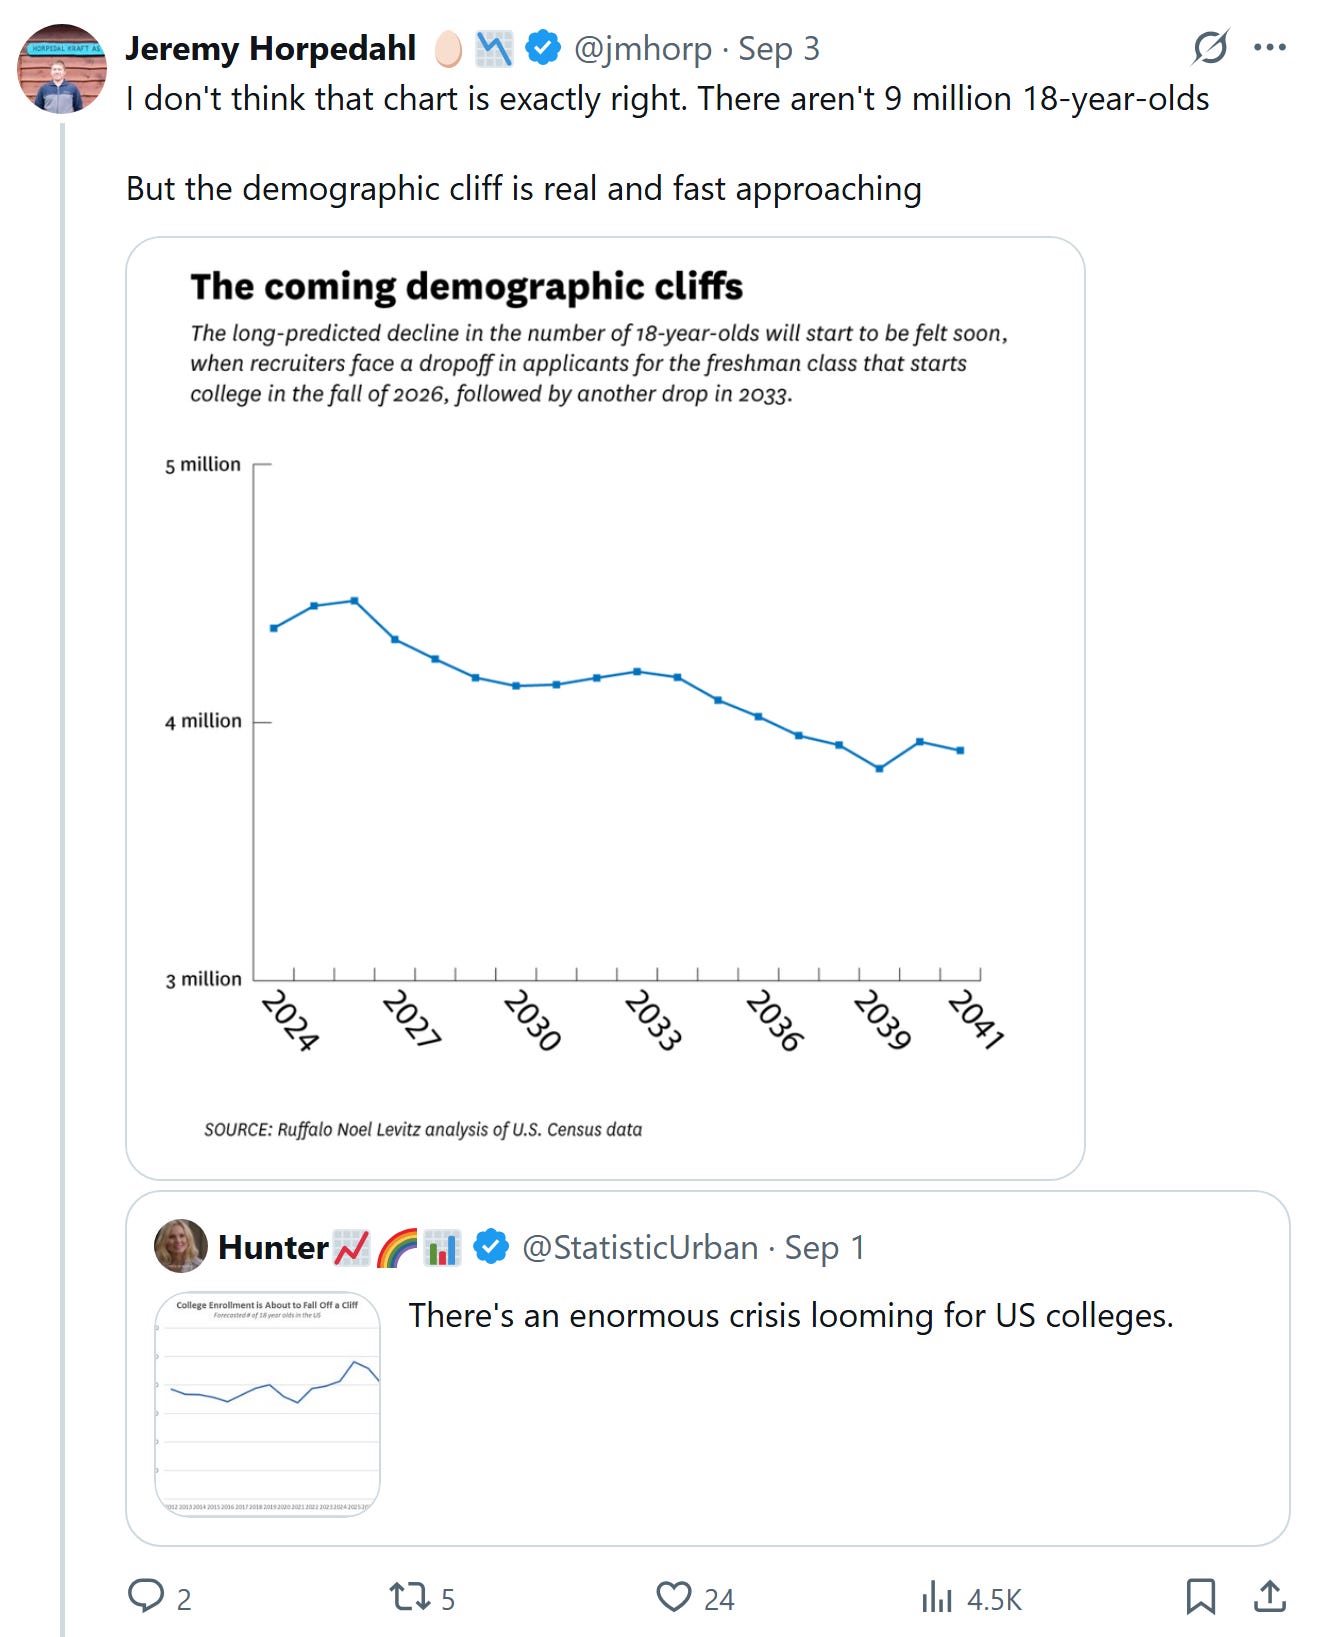
Task: Open the views analytics icon
Action: pyautogui.click(x=937, y=1597)
